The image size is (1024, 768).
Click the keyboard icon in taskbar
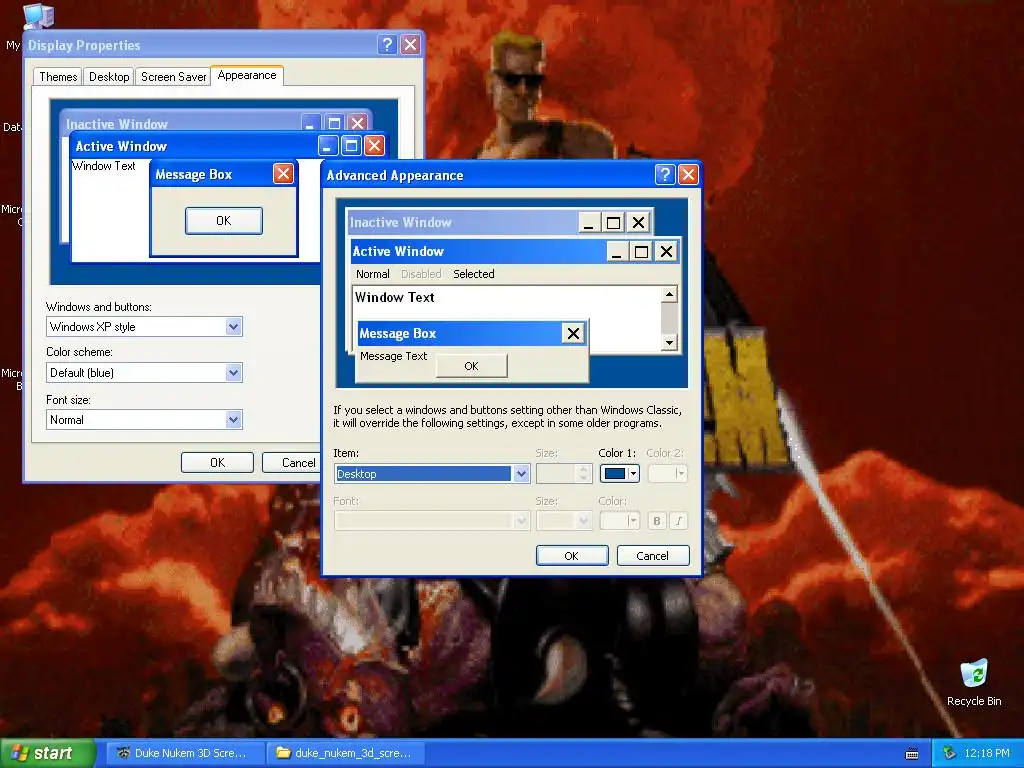pyautogui.click(x=912, y=754)
